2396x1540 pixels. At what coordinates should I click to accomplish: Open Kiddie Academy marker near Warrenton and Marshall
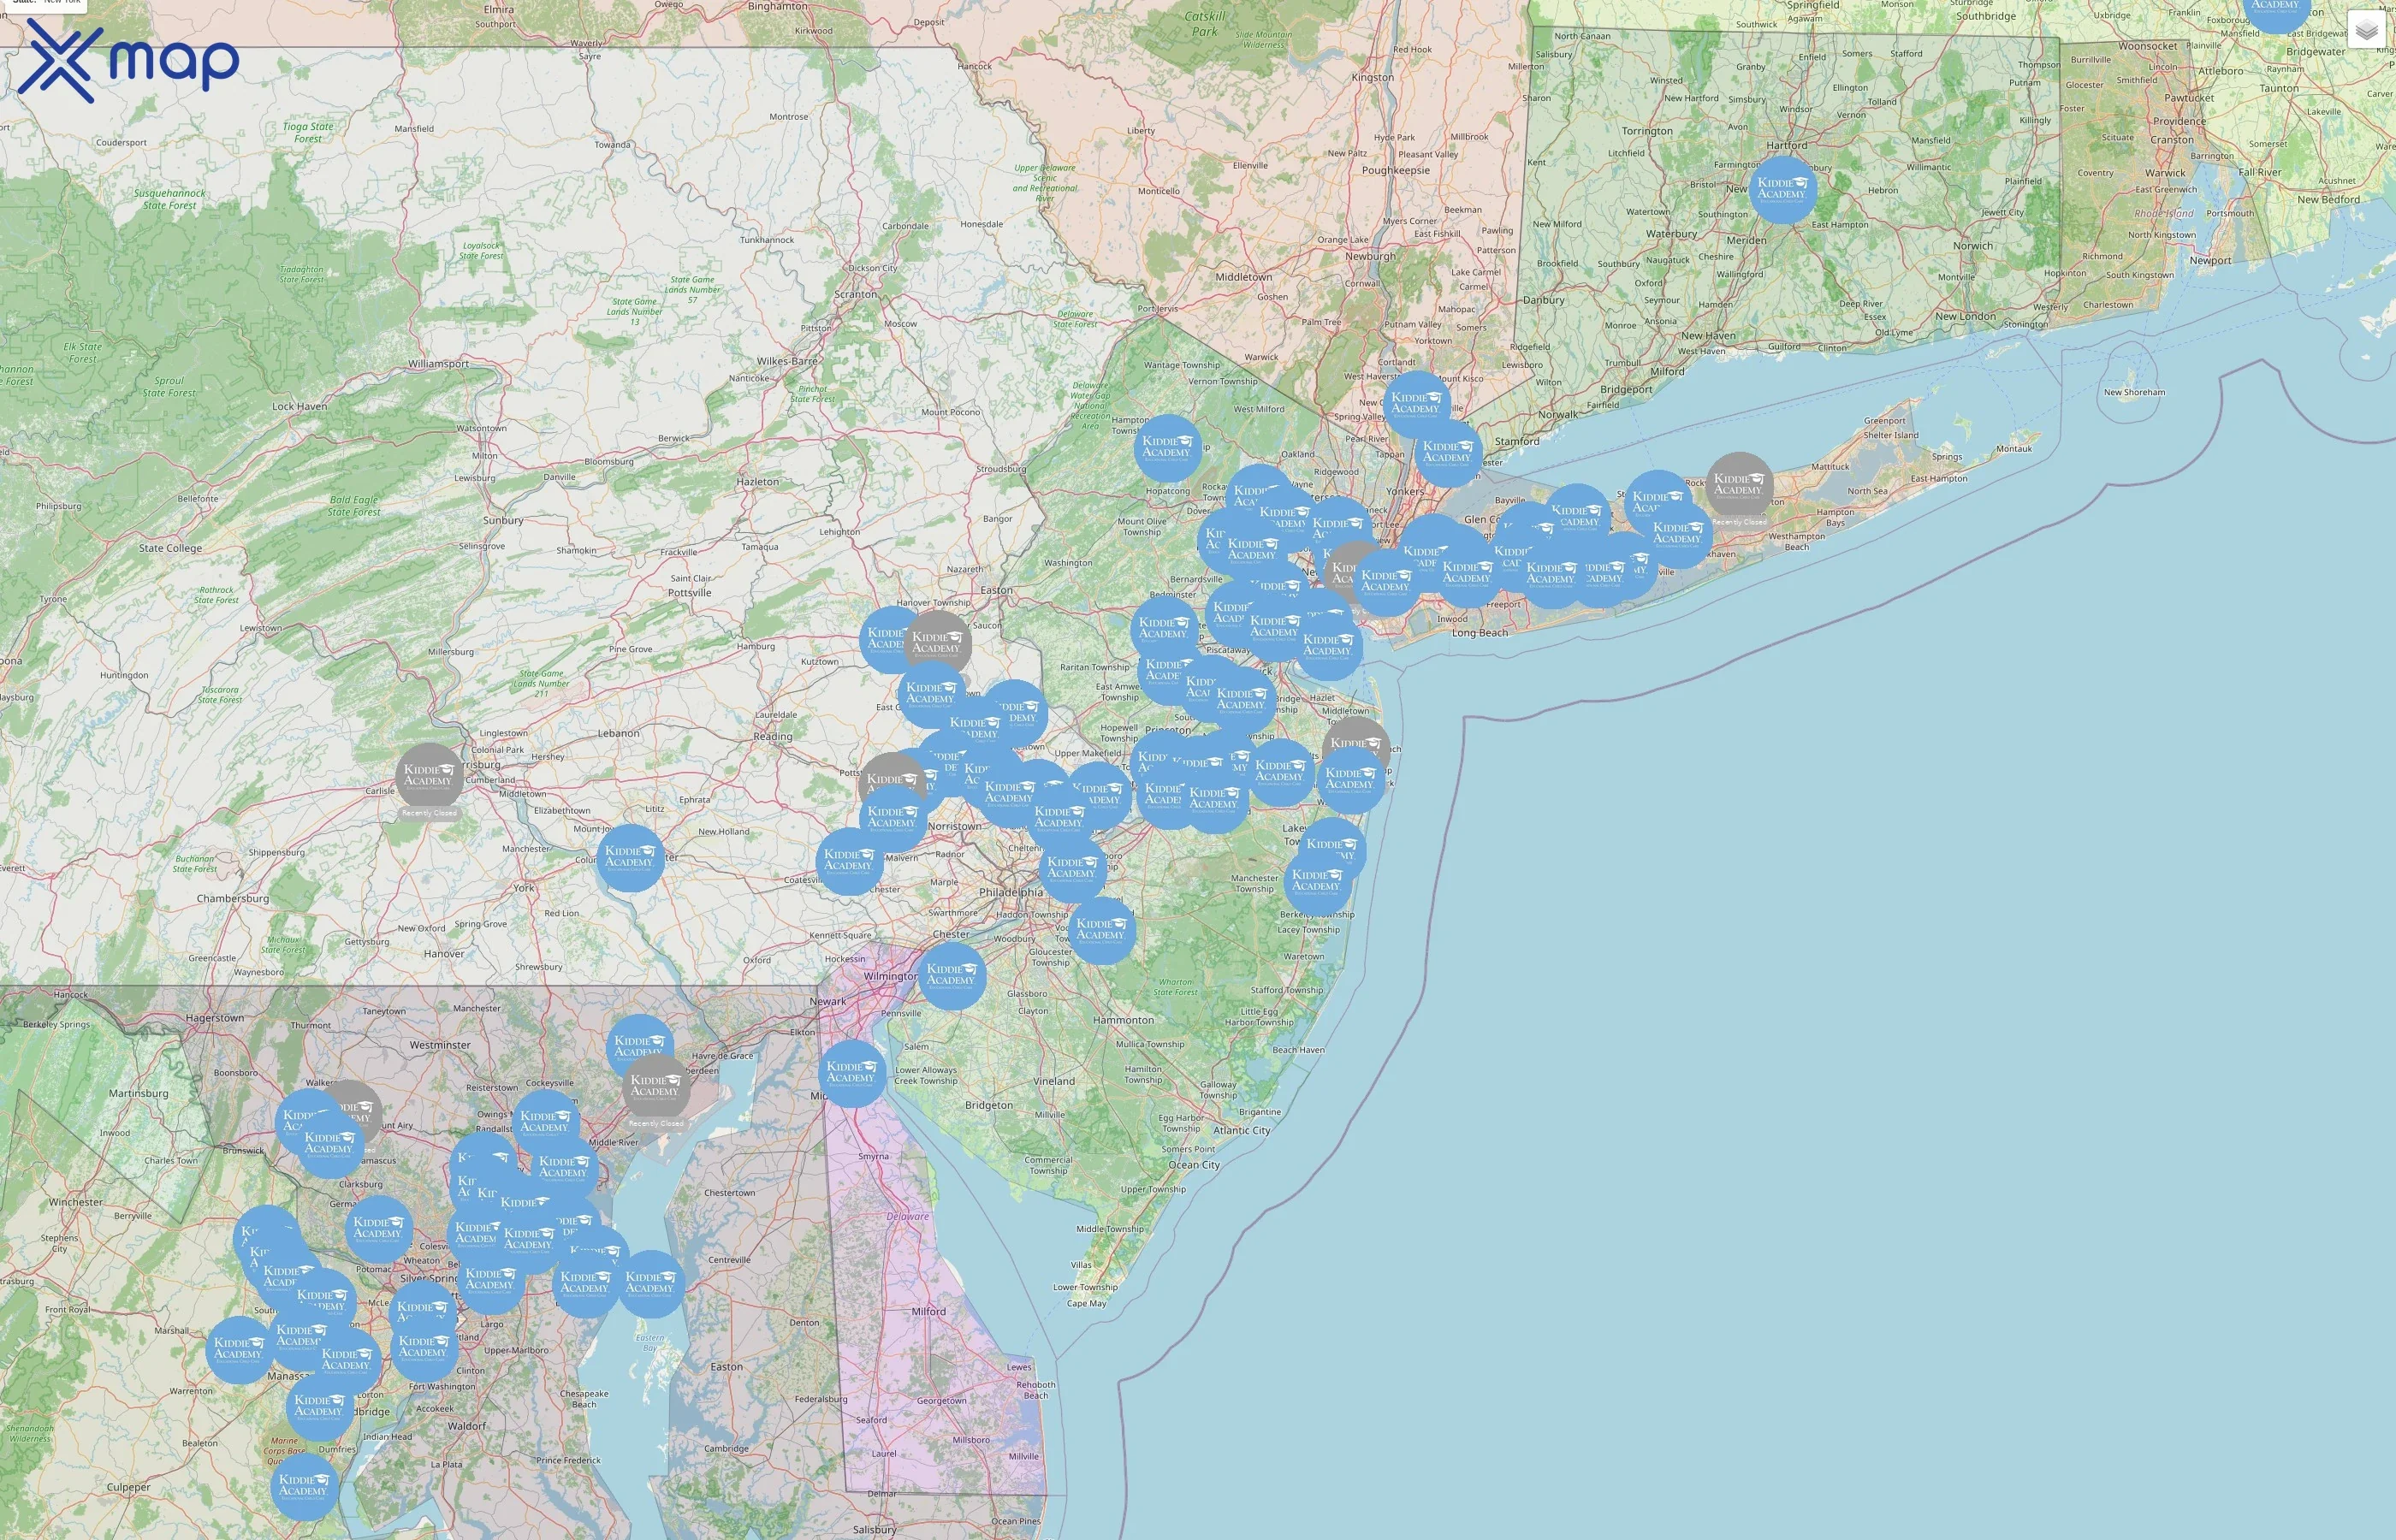[239, 1349]
